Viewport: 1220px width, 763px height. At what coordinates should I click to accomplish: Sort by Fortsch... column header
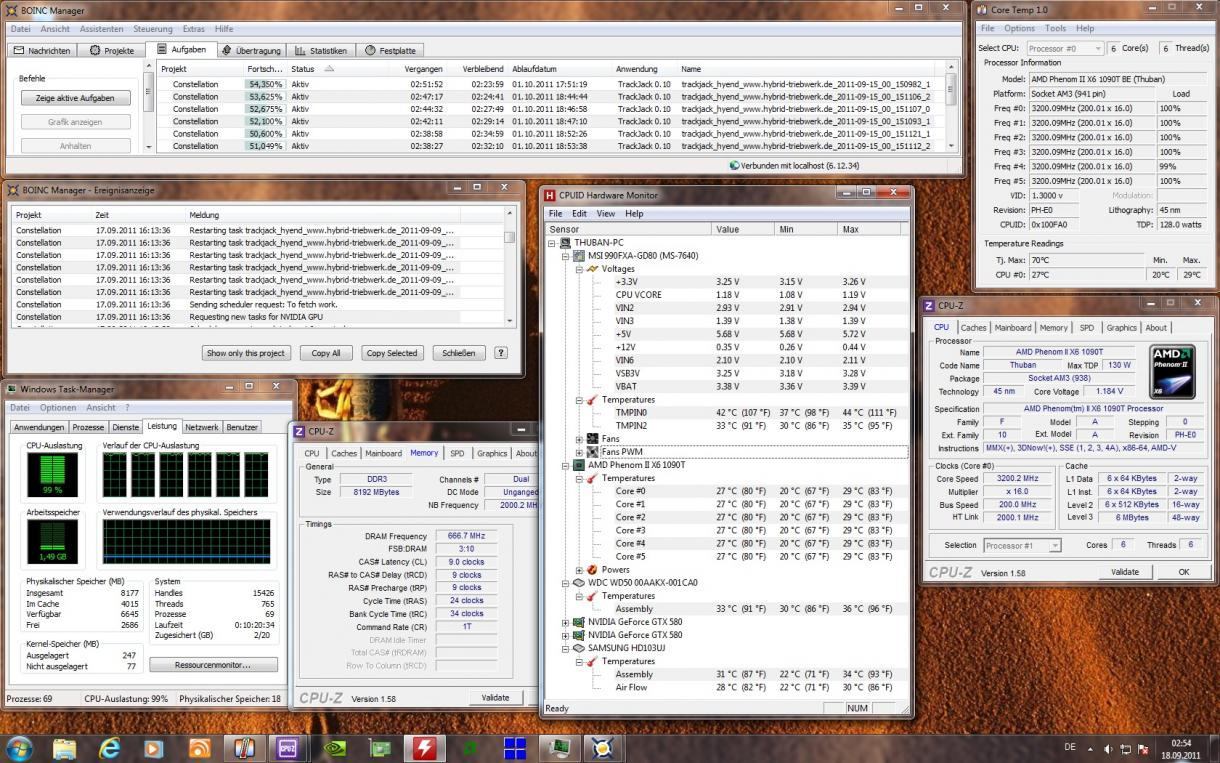click(265, 69)
